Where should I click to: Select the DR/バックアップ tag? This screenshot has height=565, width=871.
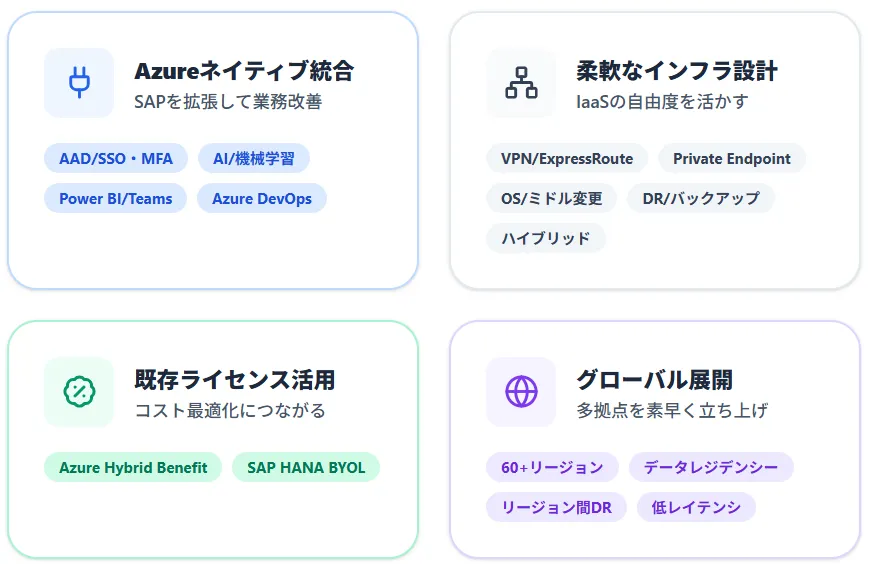point(701,199)
